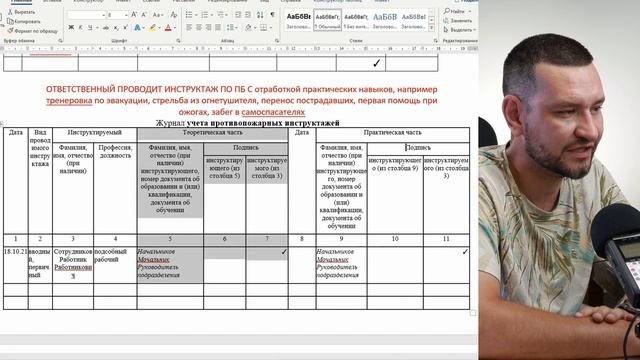Screen dimensions: 640x360
Task: Toggle subscript formatting
Action: click(x=116, y=28)
